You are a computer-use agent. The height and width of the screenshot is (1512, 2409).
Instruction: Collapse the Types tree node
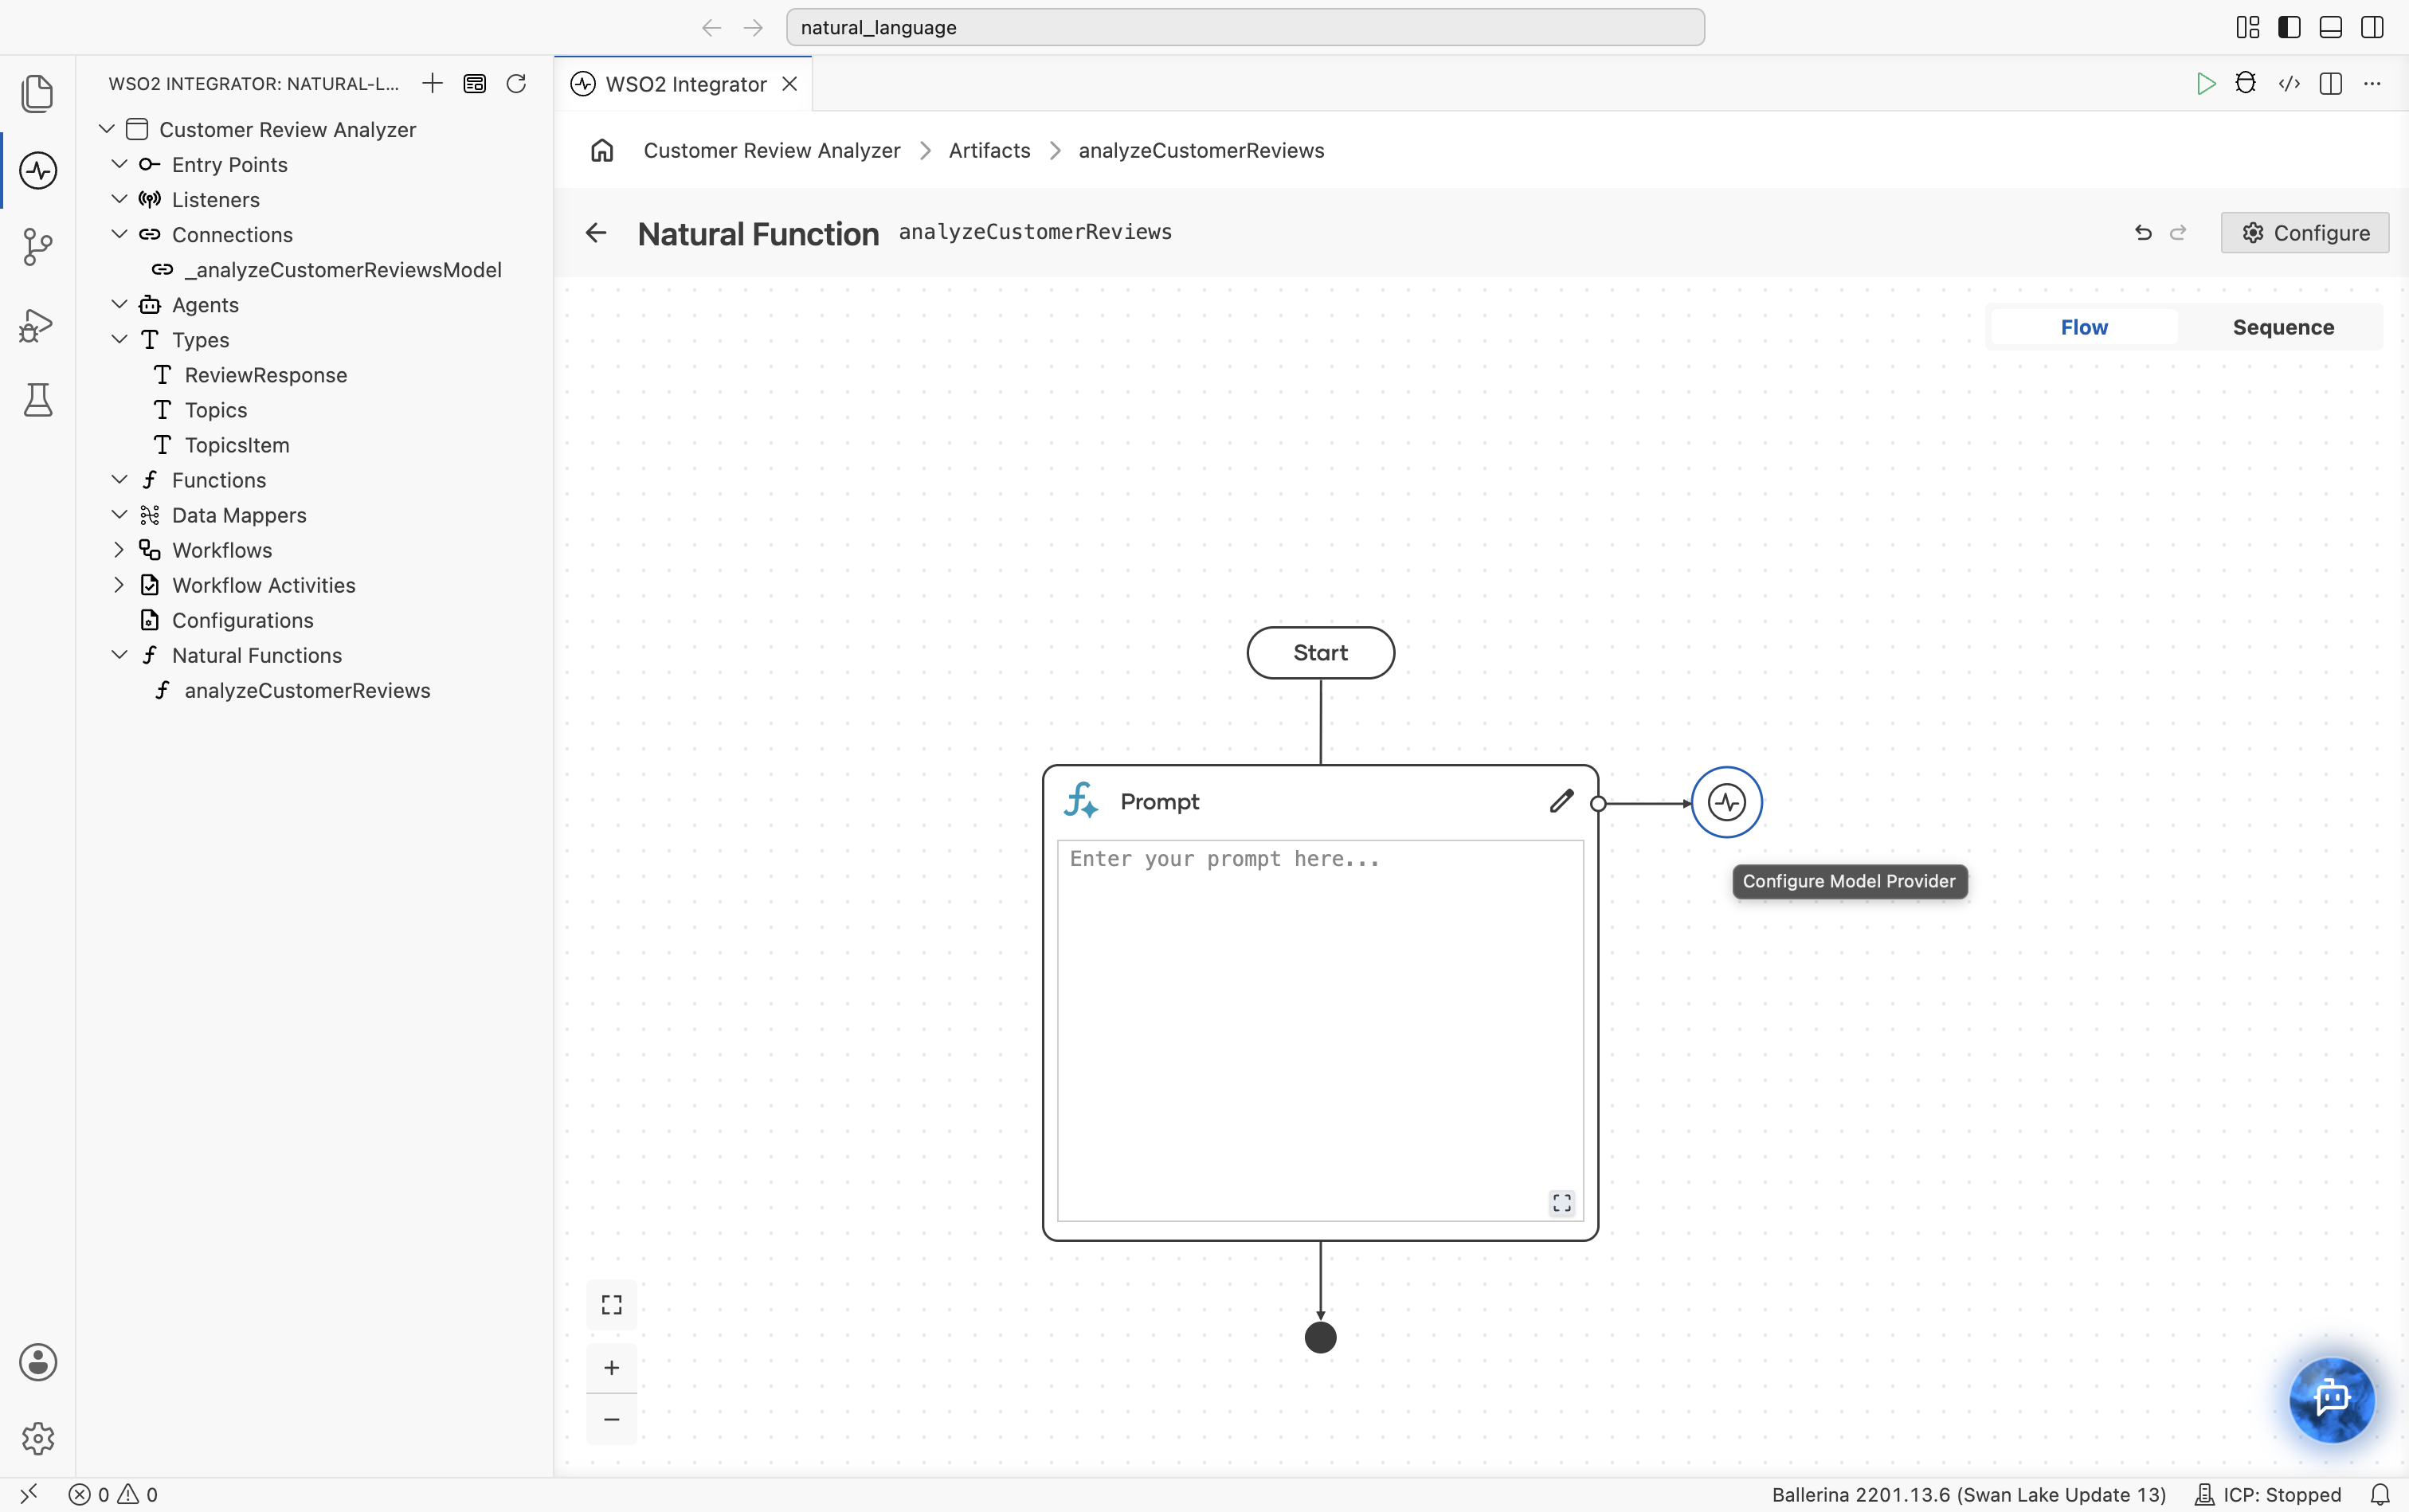point(119,339)
